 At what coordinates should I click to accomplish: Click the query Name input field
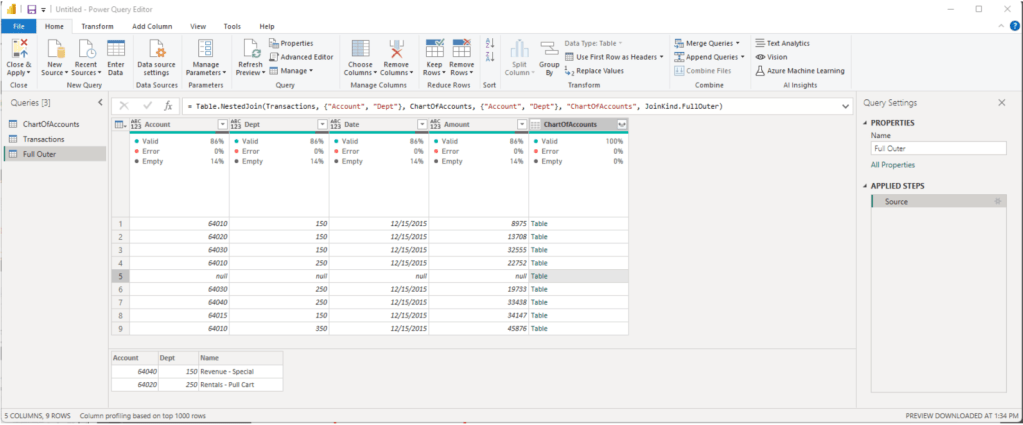(937, 148)
